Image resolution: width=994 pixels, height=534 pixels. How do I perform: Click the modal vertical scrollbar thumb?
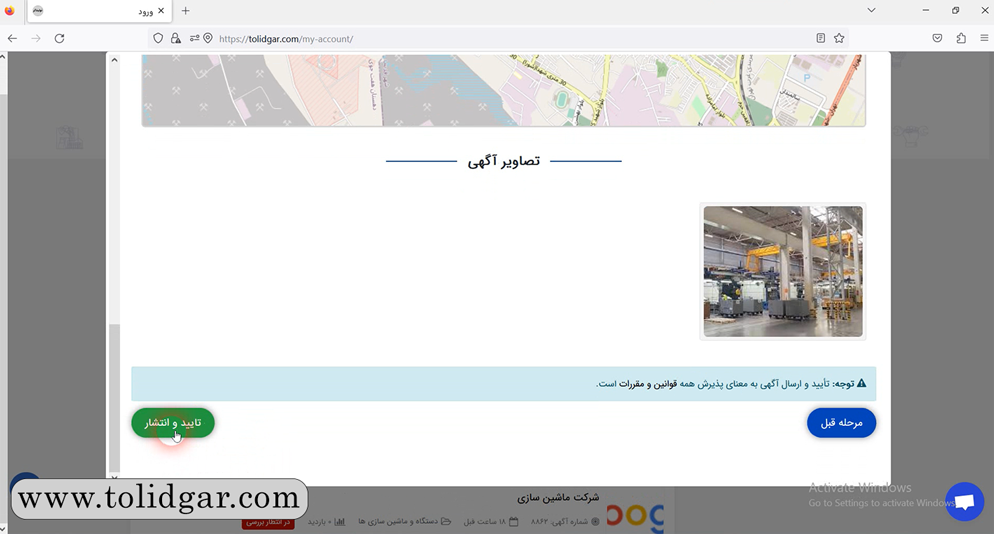click(x=114, y=398)
